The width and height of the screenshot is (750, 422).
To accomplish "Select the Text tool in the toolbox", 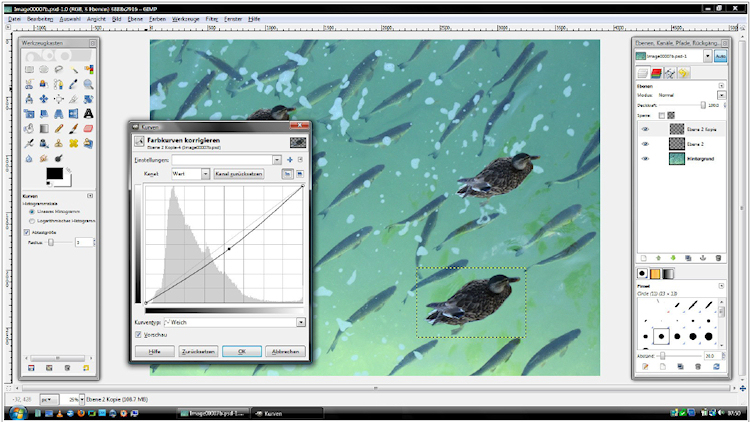I will 89,113.
